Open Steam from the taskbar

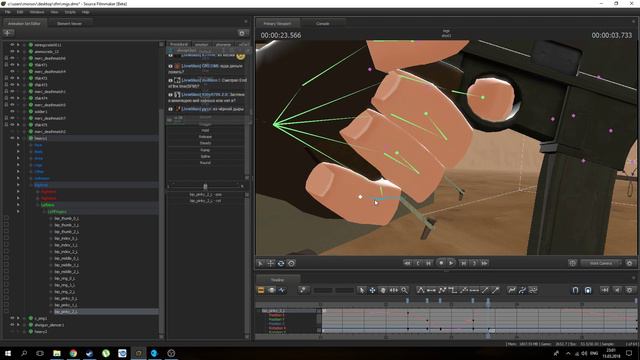[89, 353]
